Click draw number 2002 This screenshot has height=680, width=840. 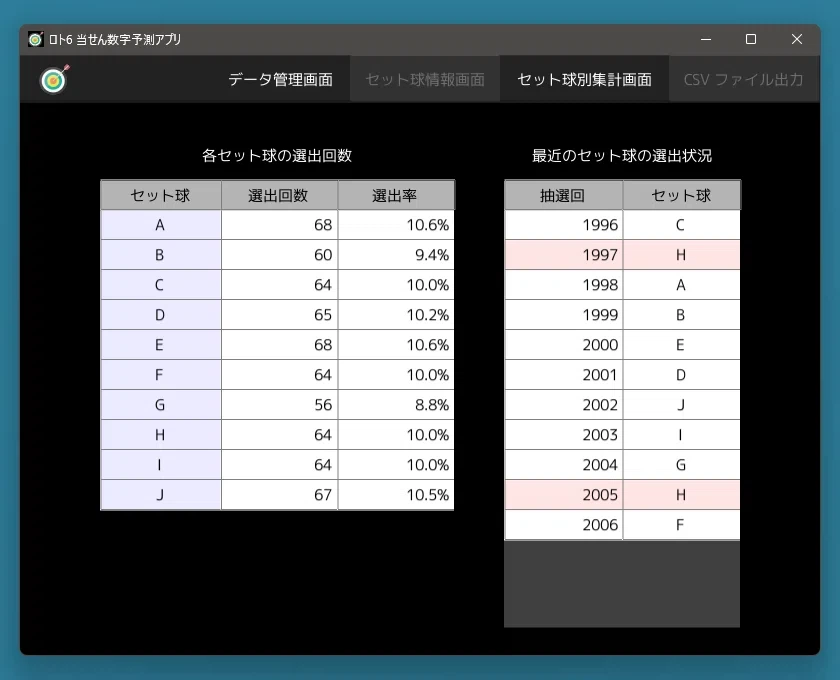pos(564,405)
